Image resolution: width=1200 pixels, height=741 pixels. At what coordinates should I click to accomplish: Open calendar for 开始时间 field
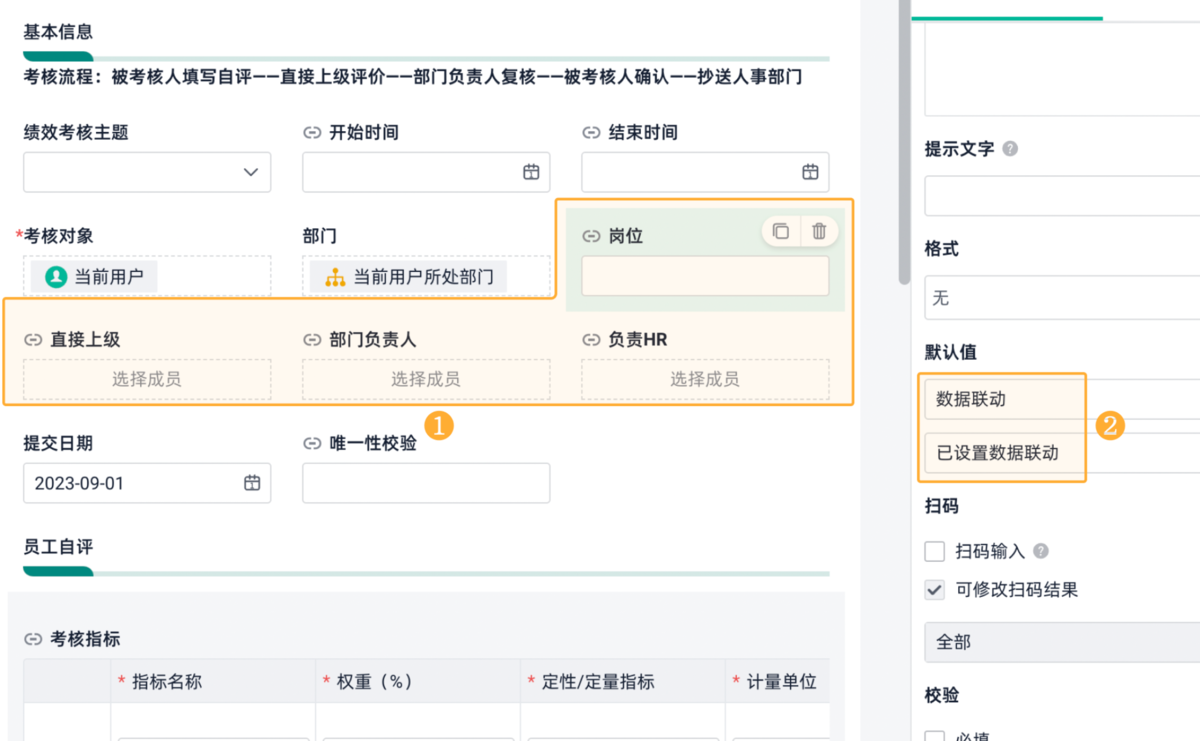coord(531,172)
